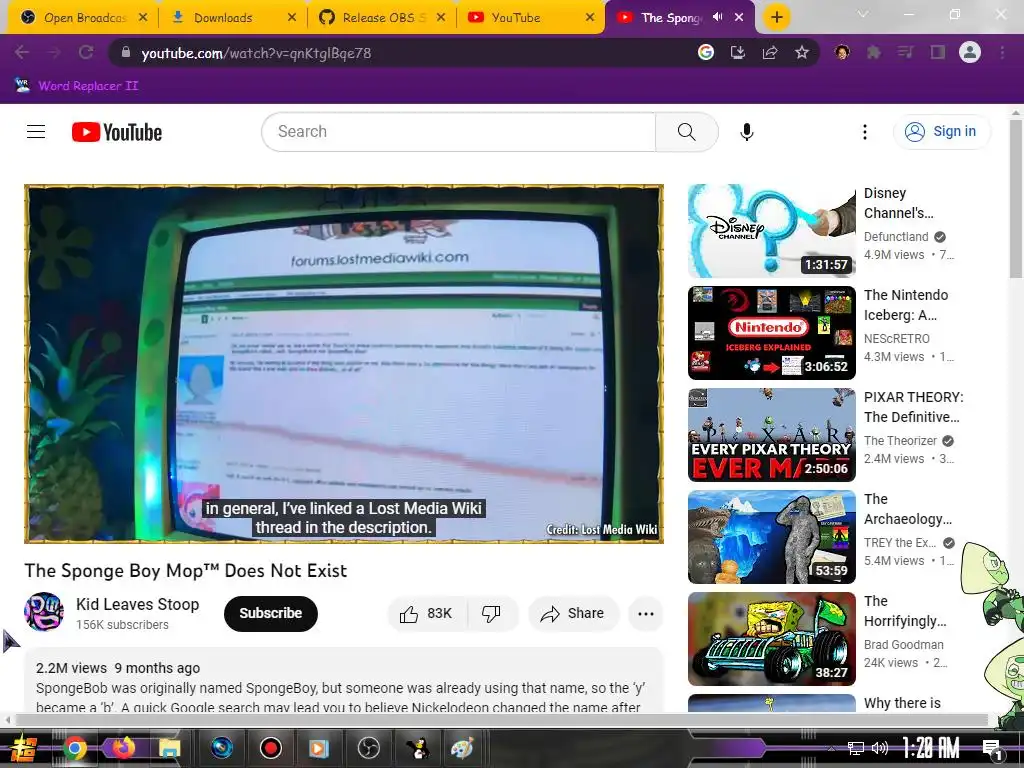Open the notifications icon in the tray
This screenshot has width=1024, height=768.
pos(993,748)
